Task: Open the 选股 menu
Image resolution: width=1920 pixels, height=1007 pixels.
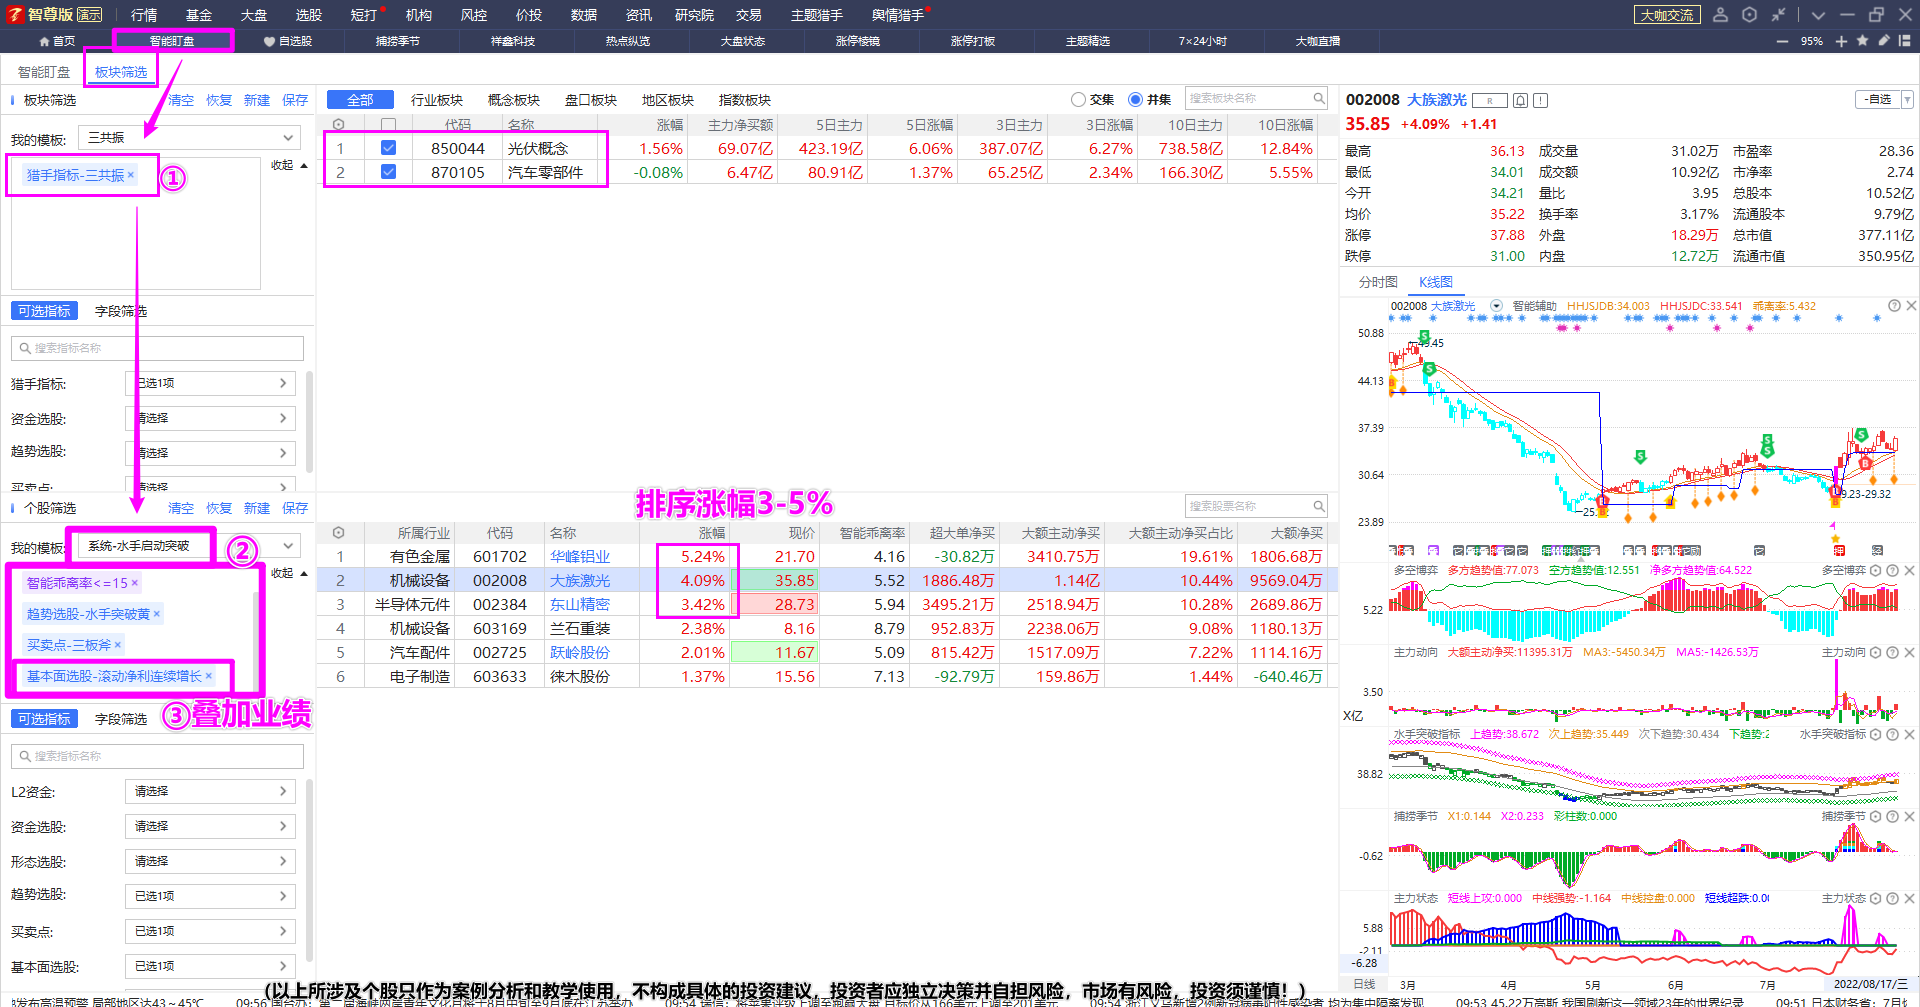Action: click(309, 15)
